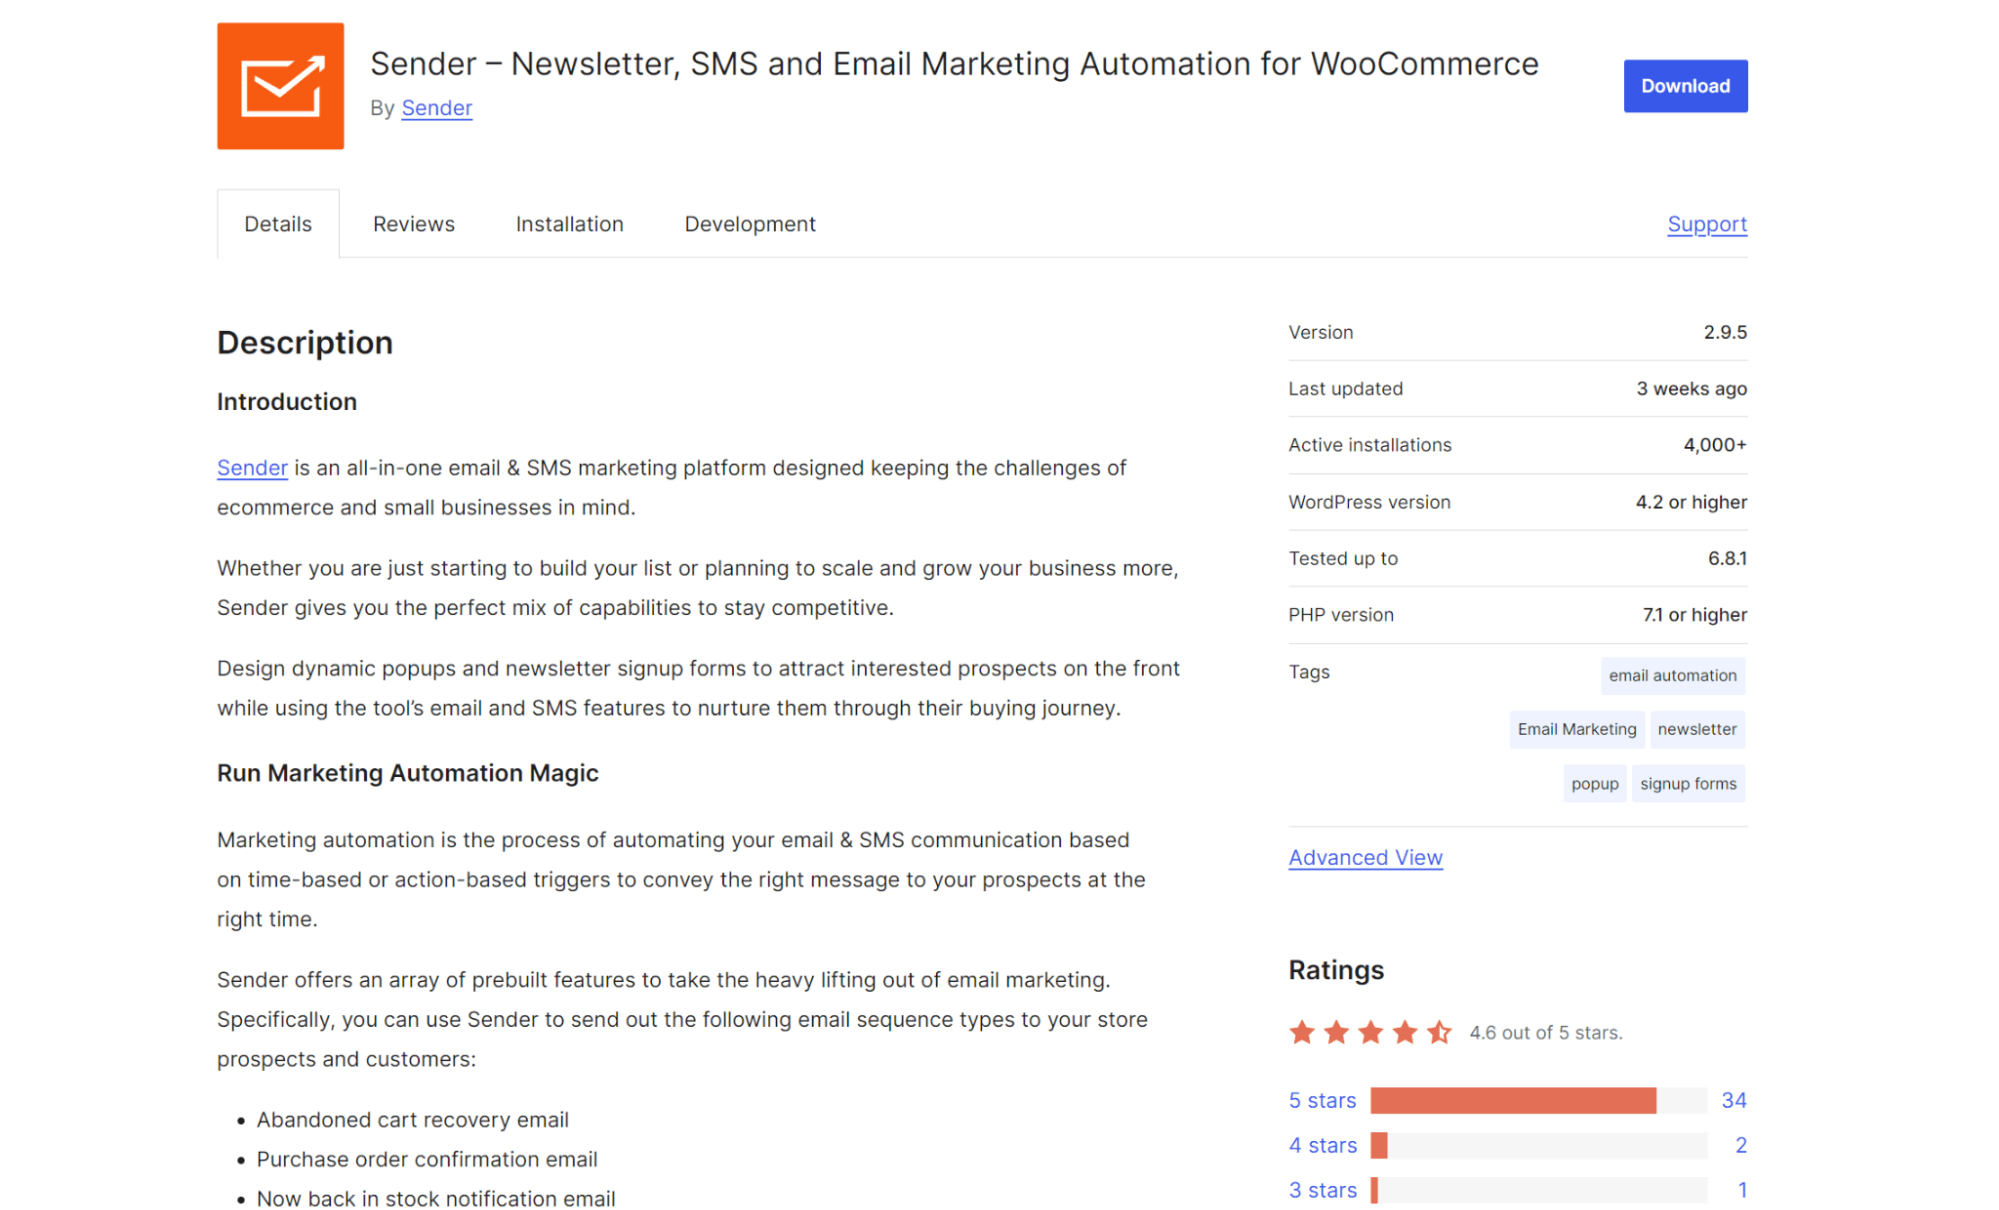Click the orange Sender plugin logo icon
Image resolution: width=1999 pixels, height=1210 pixels.
[280, 86]
